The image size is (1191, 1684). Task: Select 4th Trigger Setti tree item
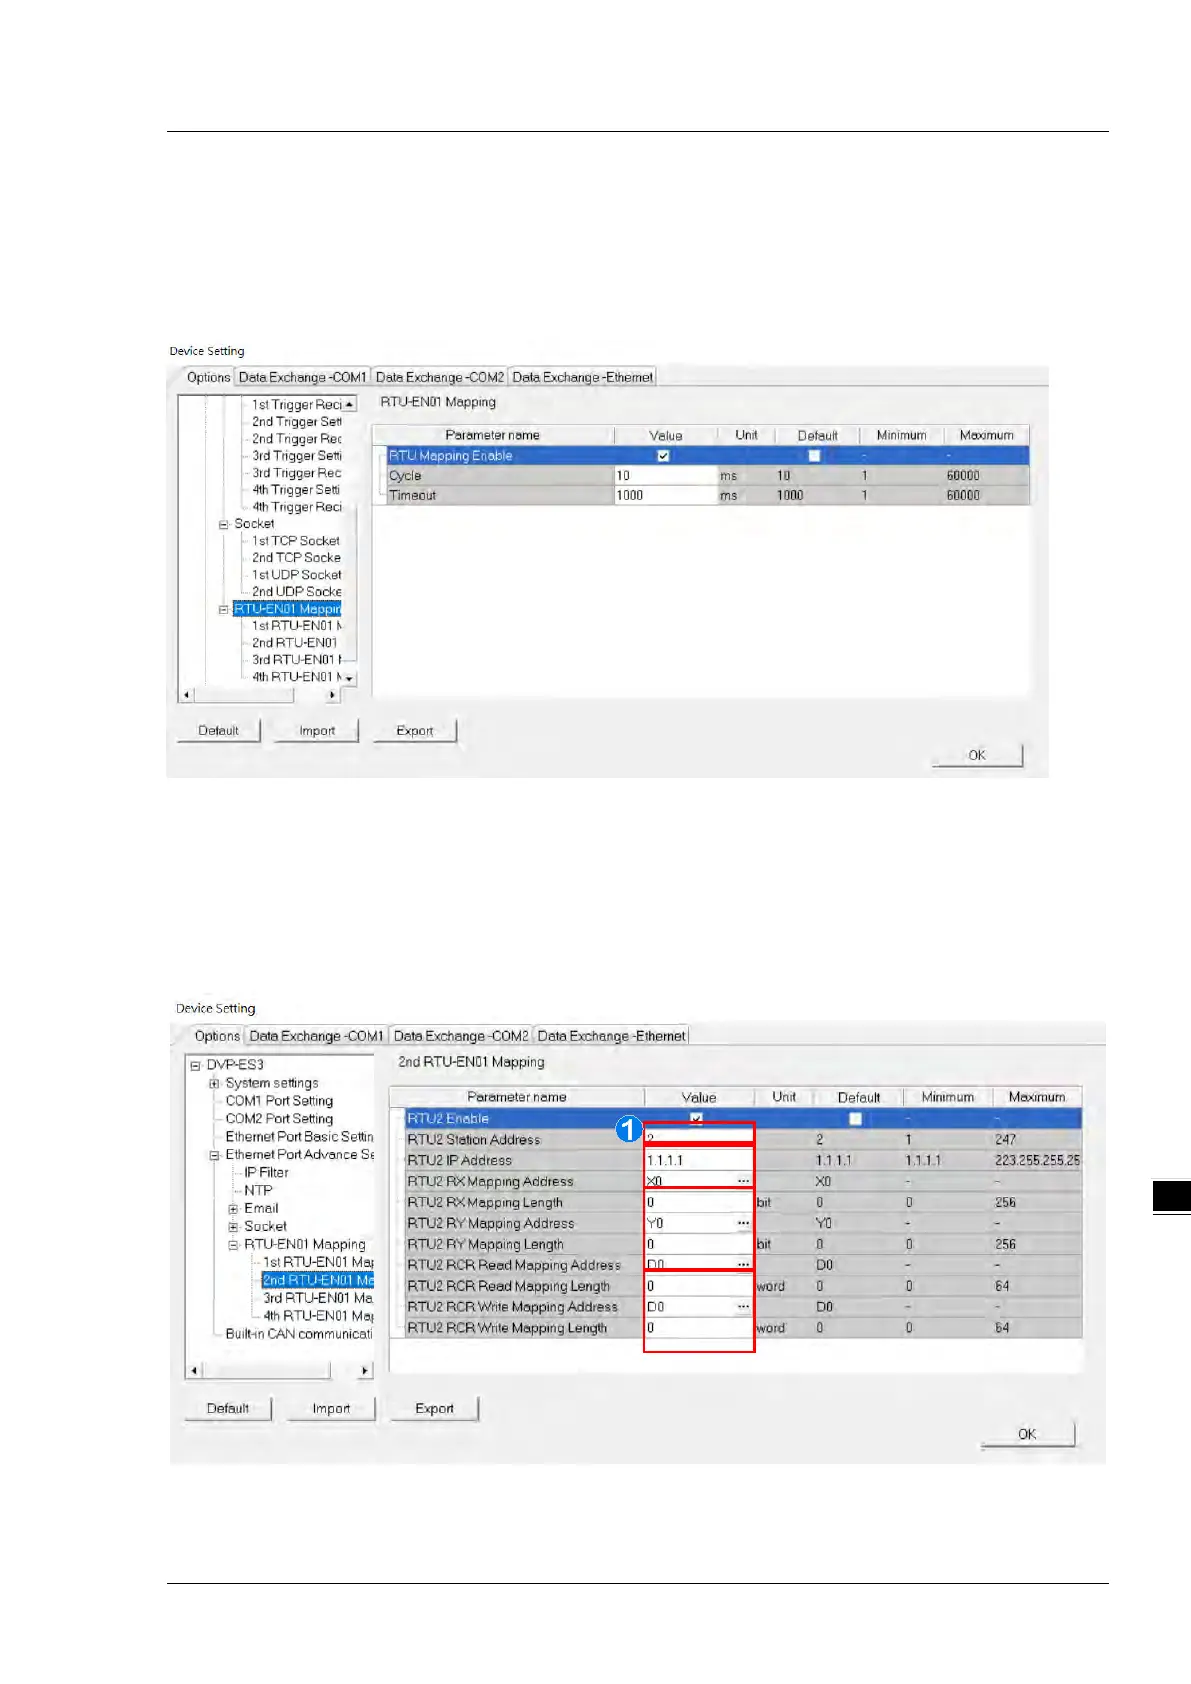(x=295, y=490)
